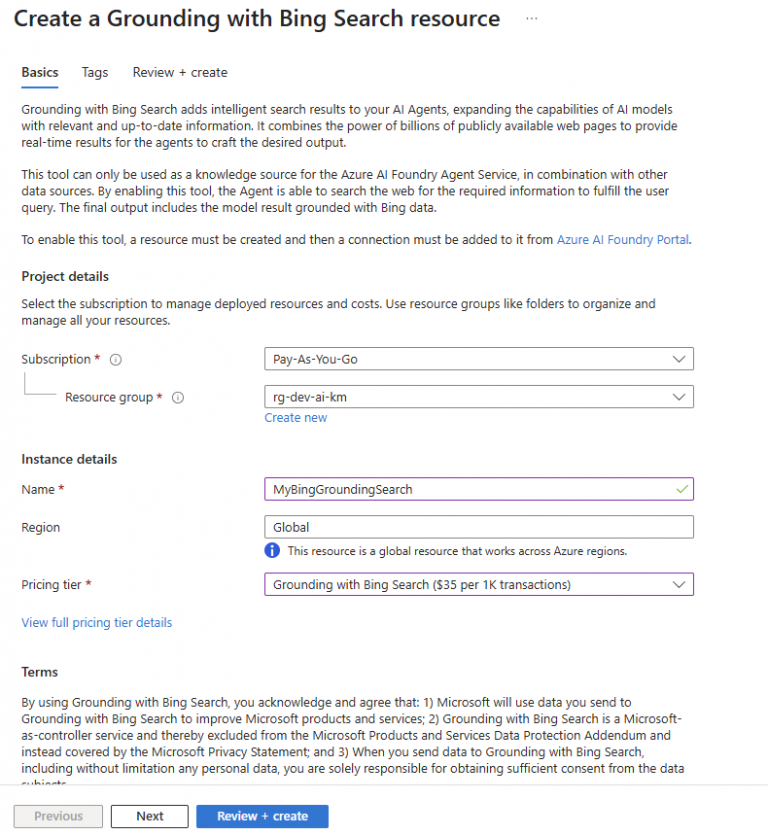Click View full pricing tier details
Image resolution: width=768 pixels, height=835 pixels.
tap(96, 622)
